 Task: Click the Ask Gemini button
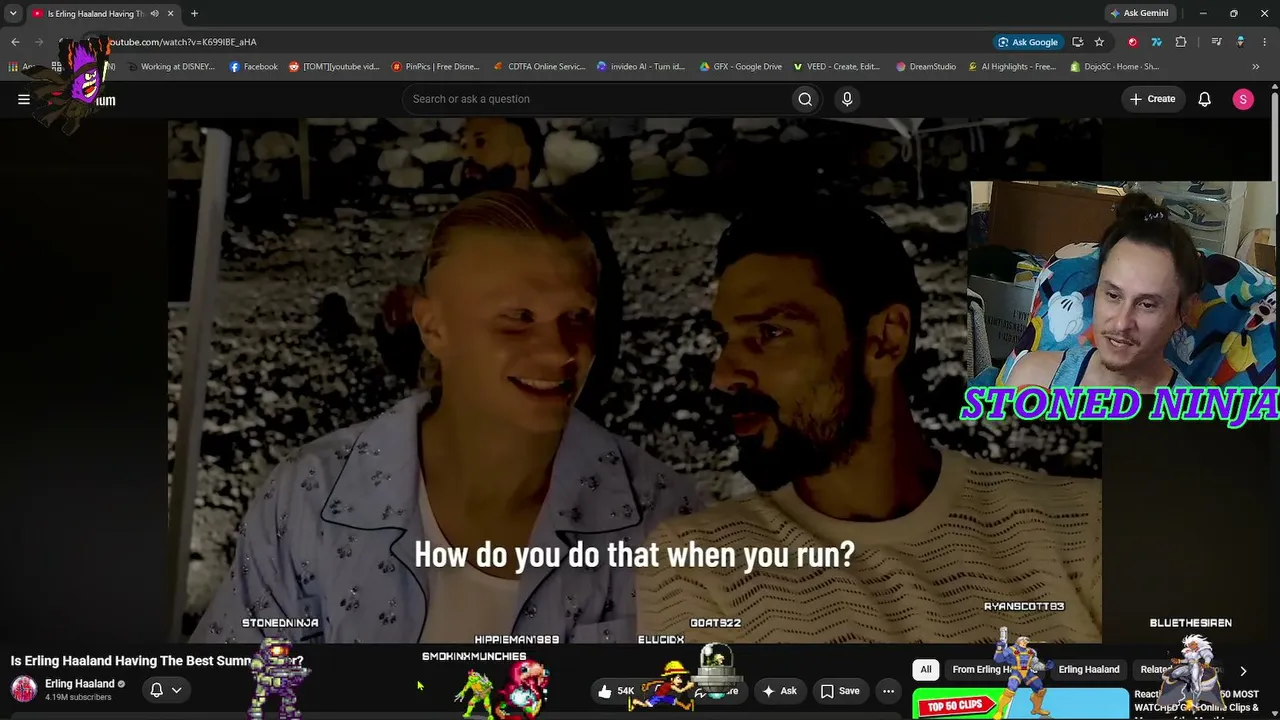[x=1138, y=14]
